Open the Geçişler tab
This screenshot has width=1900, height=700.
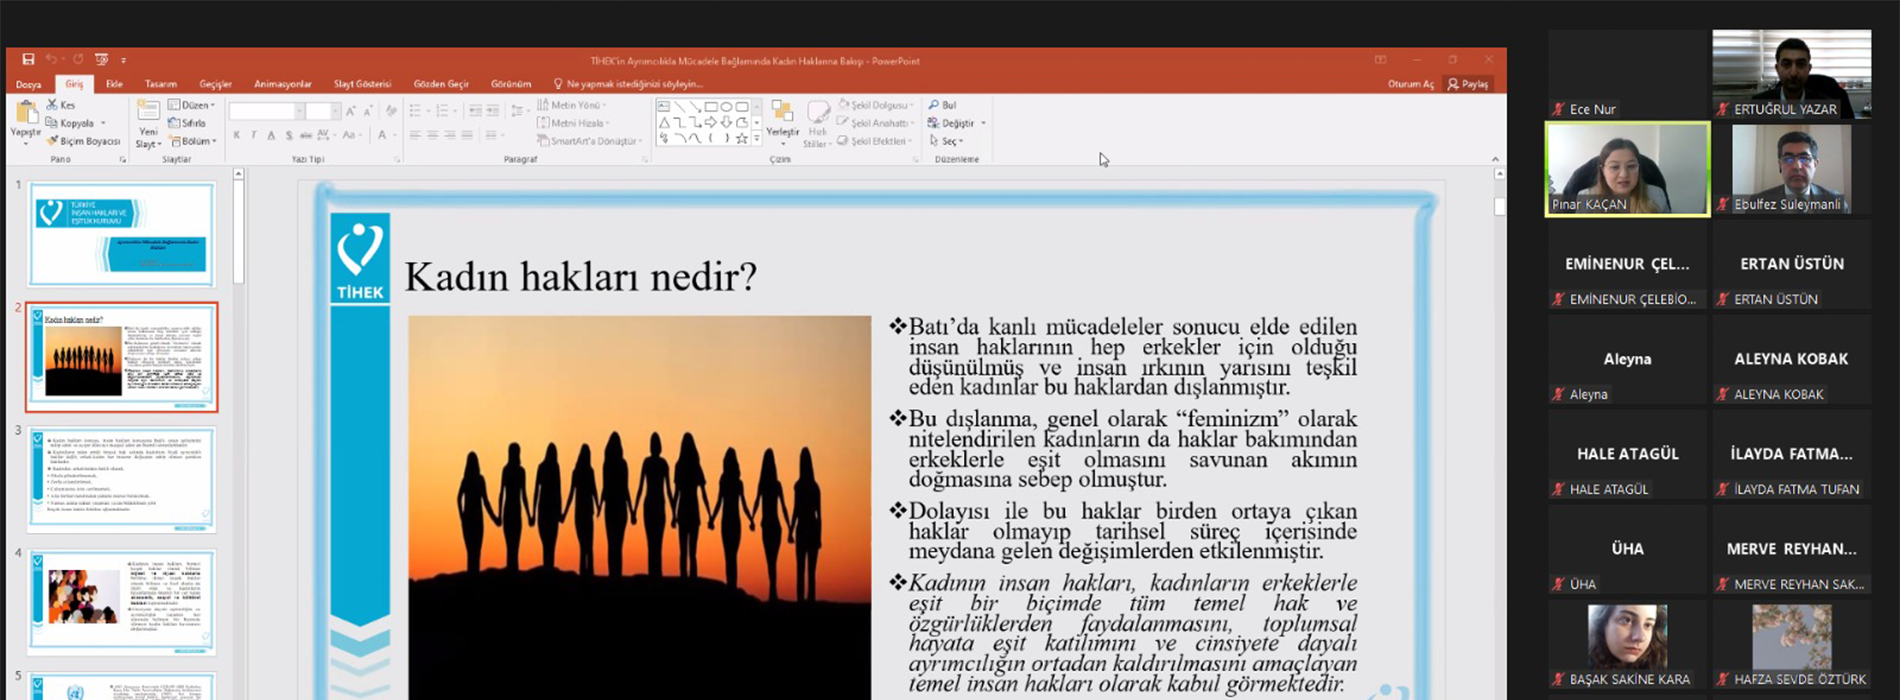coord(215,84)
